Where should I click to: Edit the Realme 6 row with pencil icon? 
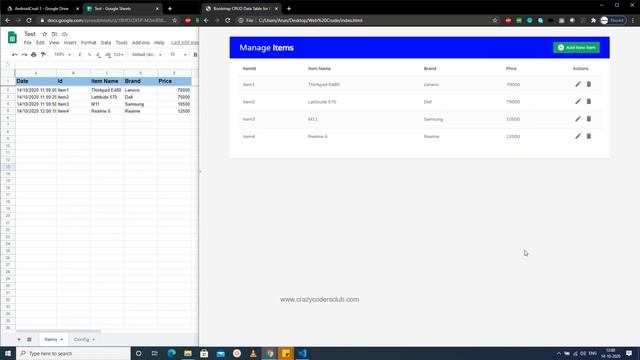click(x=578, y=136)
